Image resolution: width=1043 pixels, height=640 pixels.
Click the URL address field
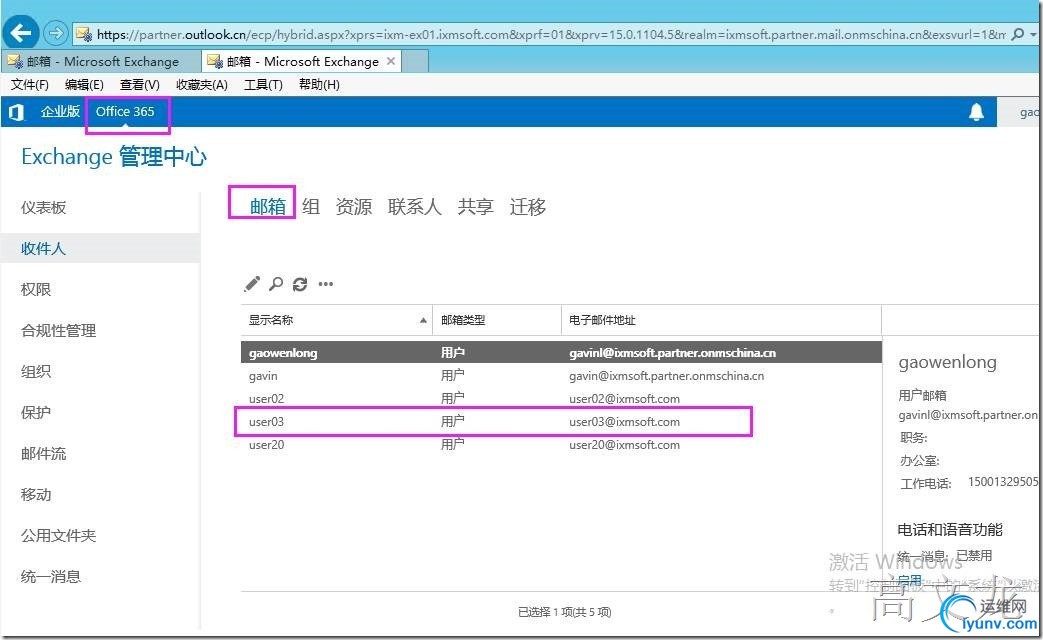(x=551, y=34)
